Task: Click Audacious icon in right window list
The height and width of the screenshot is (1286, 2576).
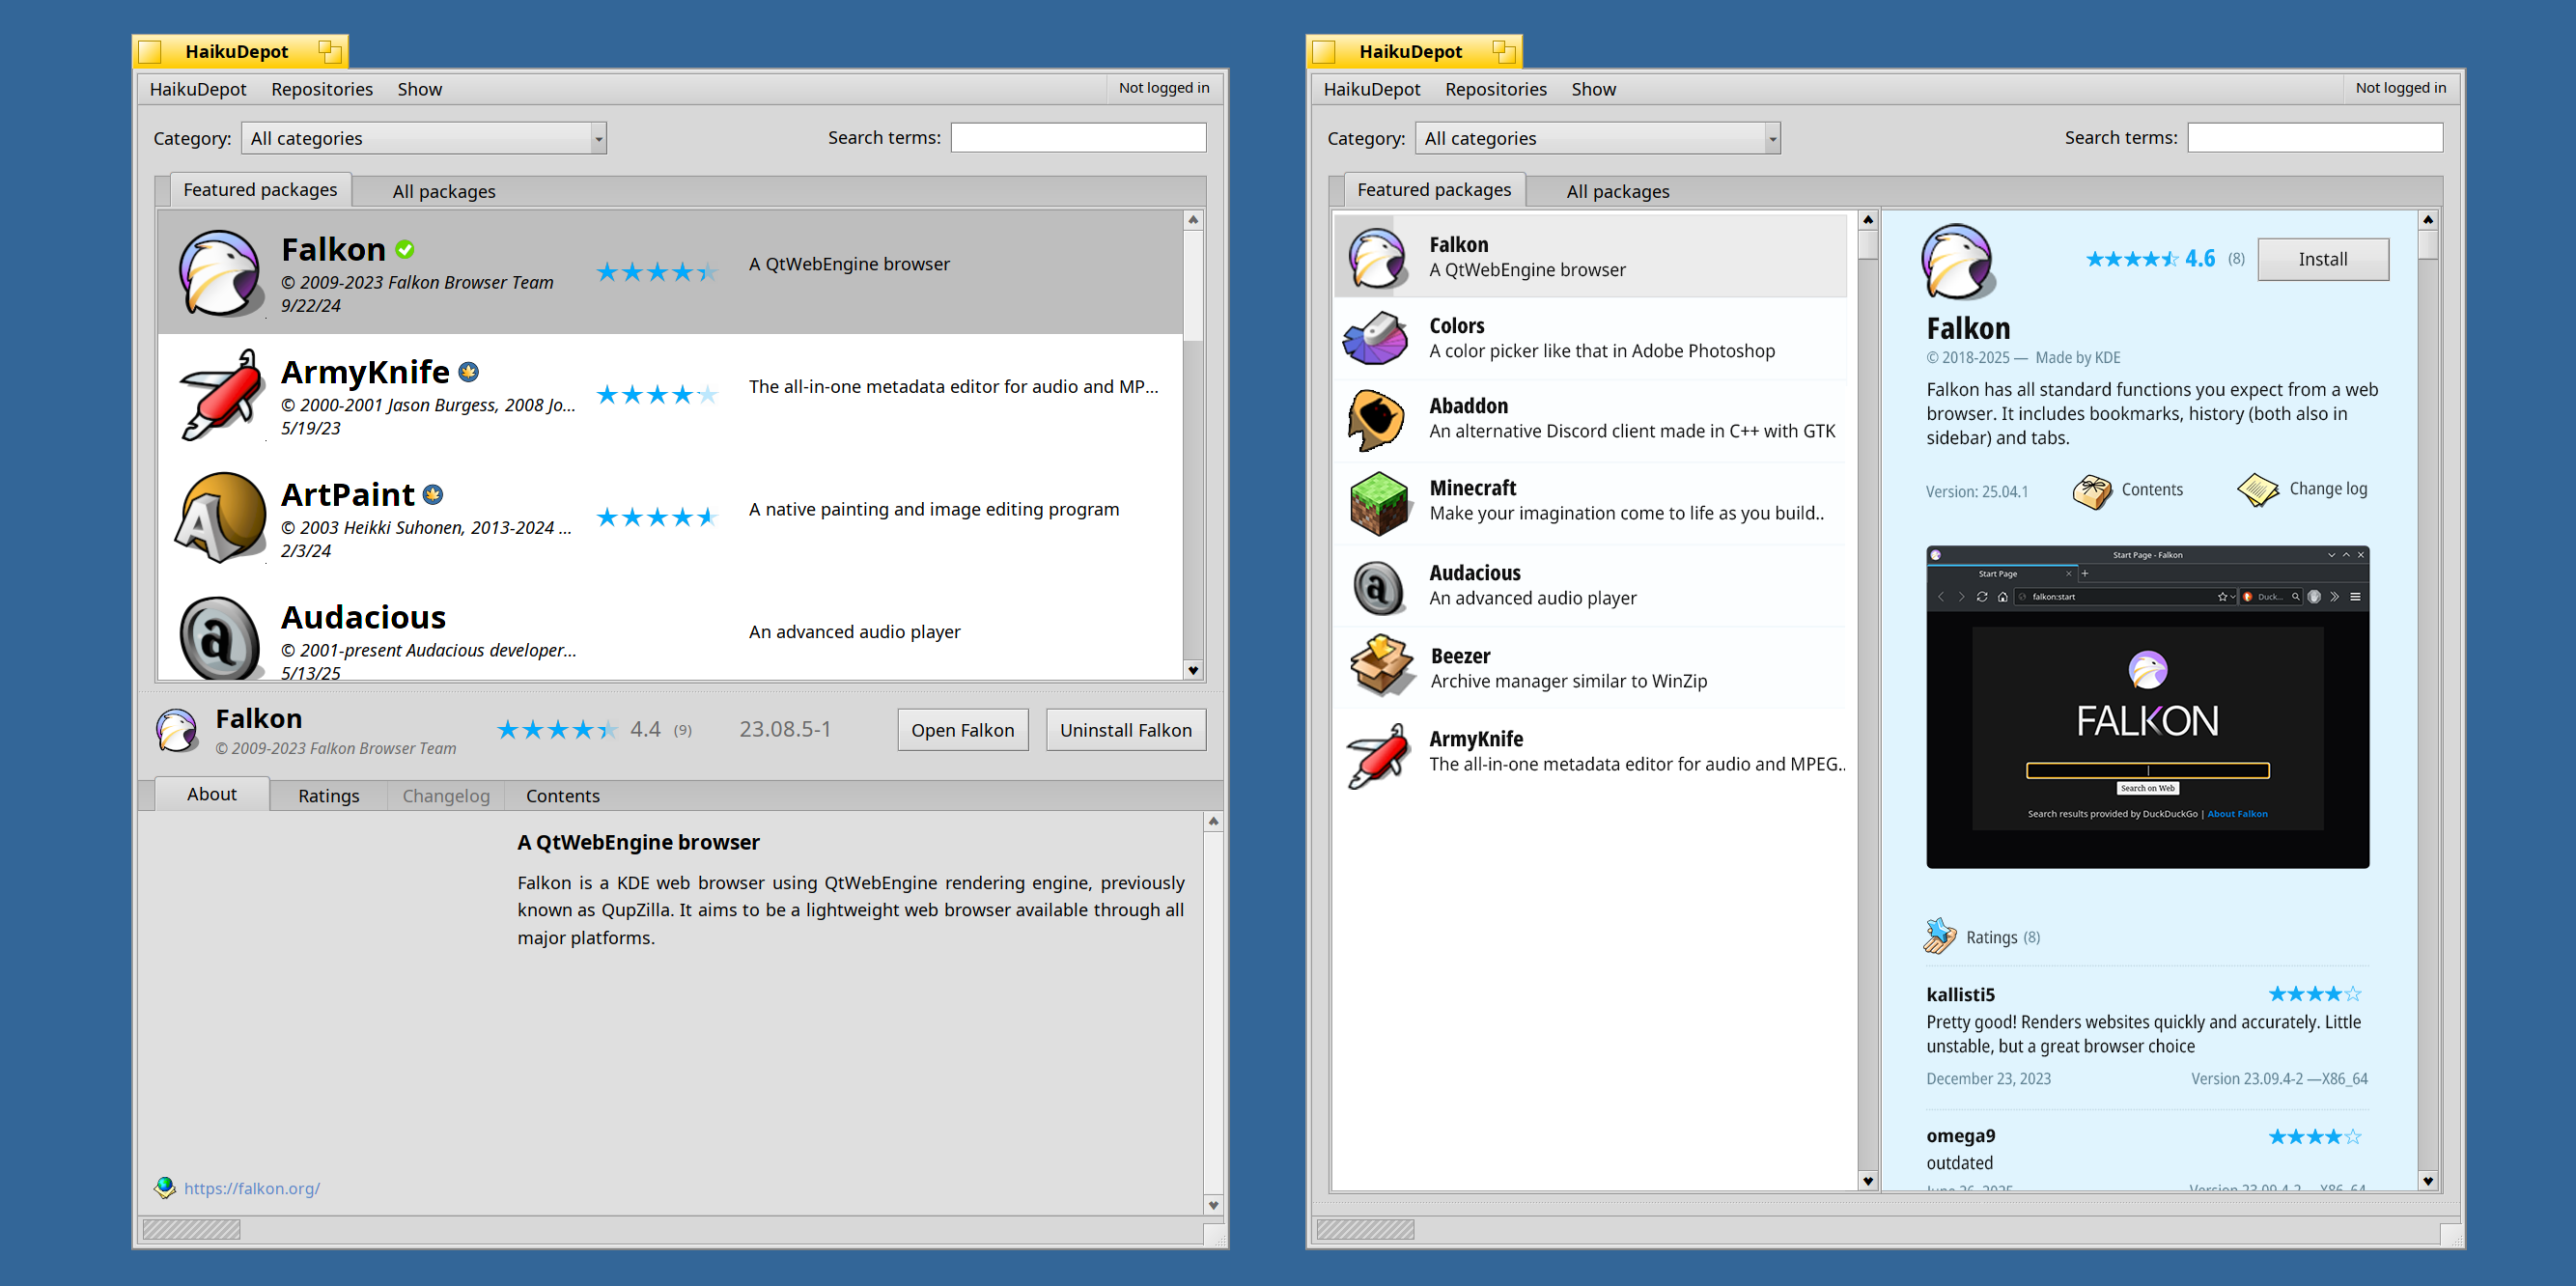Action: point(1378,586)
